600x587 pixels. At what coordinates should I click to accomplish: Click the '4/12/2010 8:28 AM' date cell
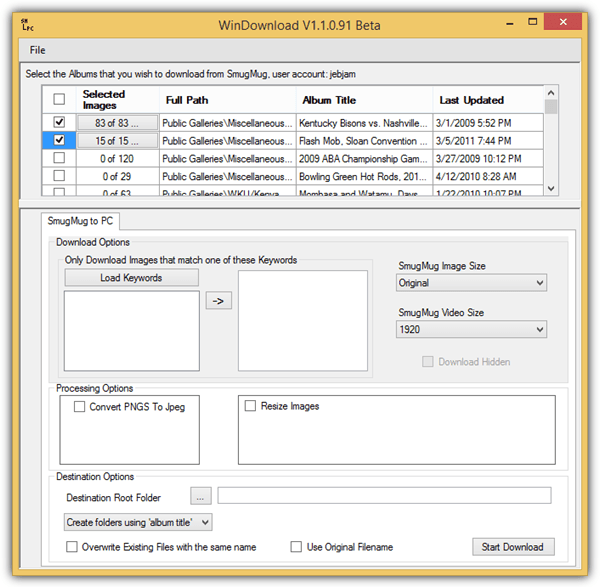[x=488, y=176]
